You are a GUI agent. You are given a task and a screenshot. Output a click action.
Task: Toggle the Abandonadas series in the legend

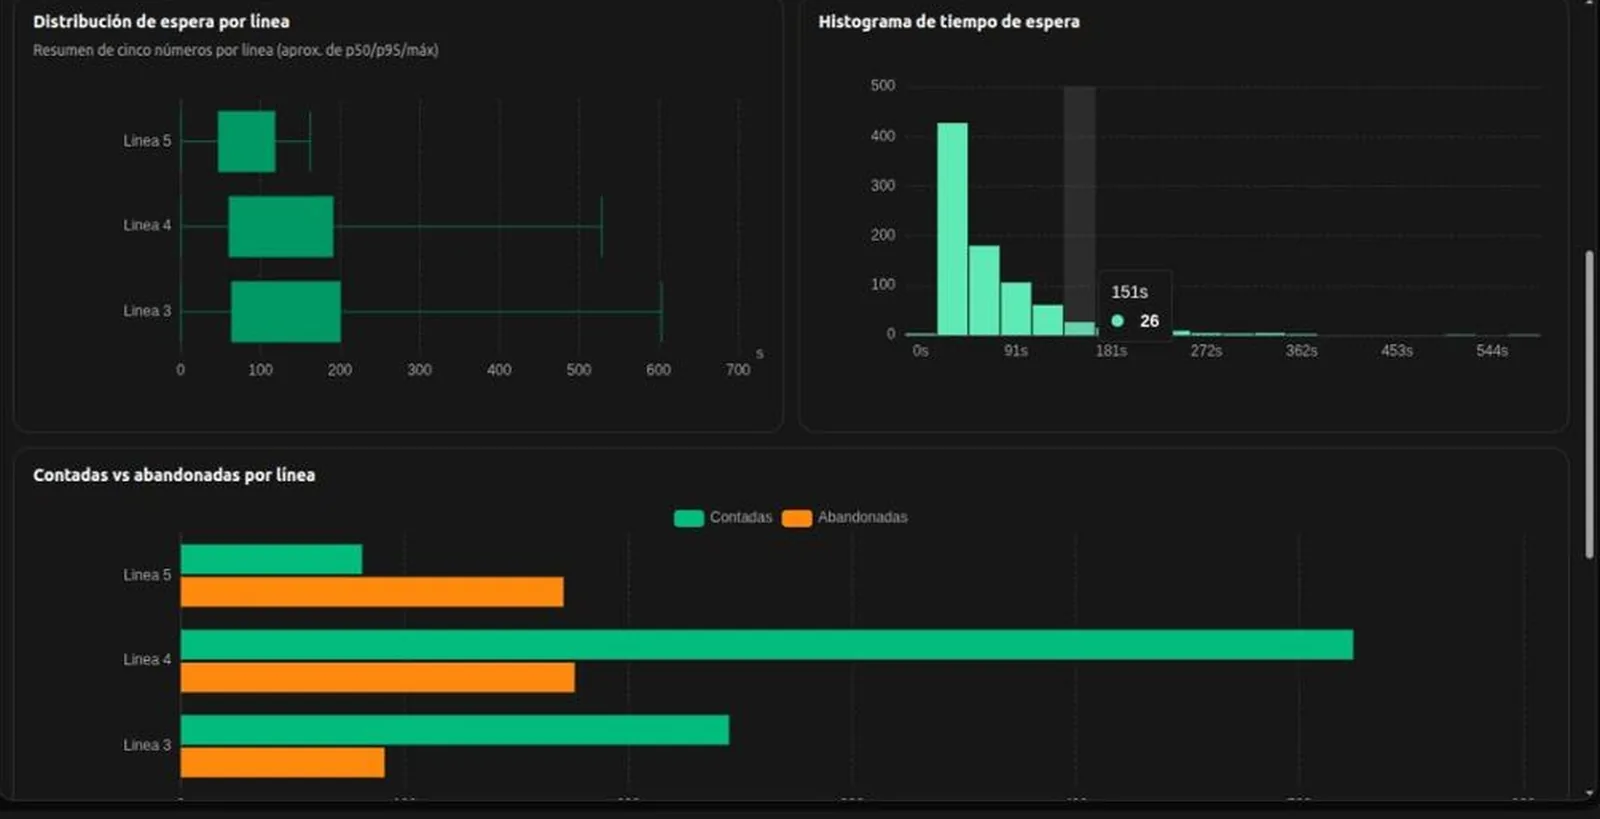845,517
